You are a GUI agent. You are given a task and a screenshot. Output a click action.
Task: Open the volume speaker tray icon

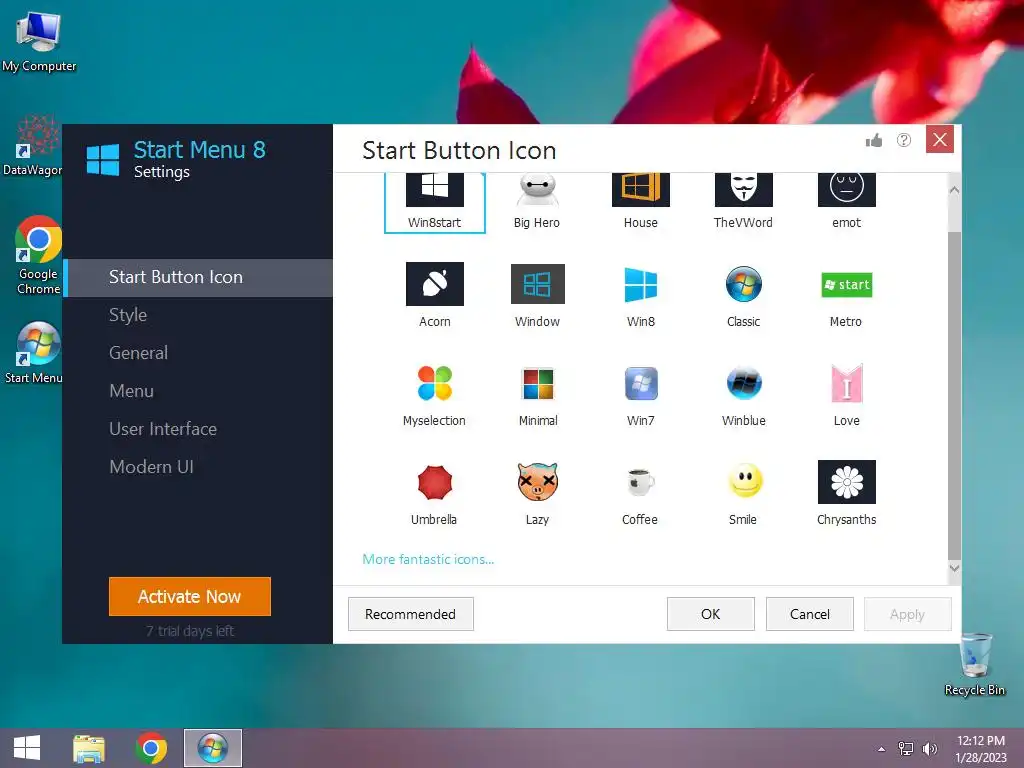(930, 749)
